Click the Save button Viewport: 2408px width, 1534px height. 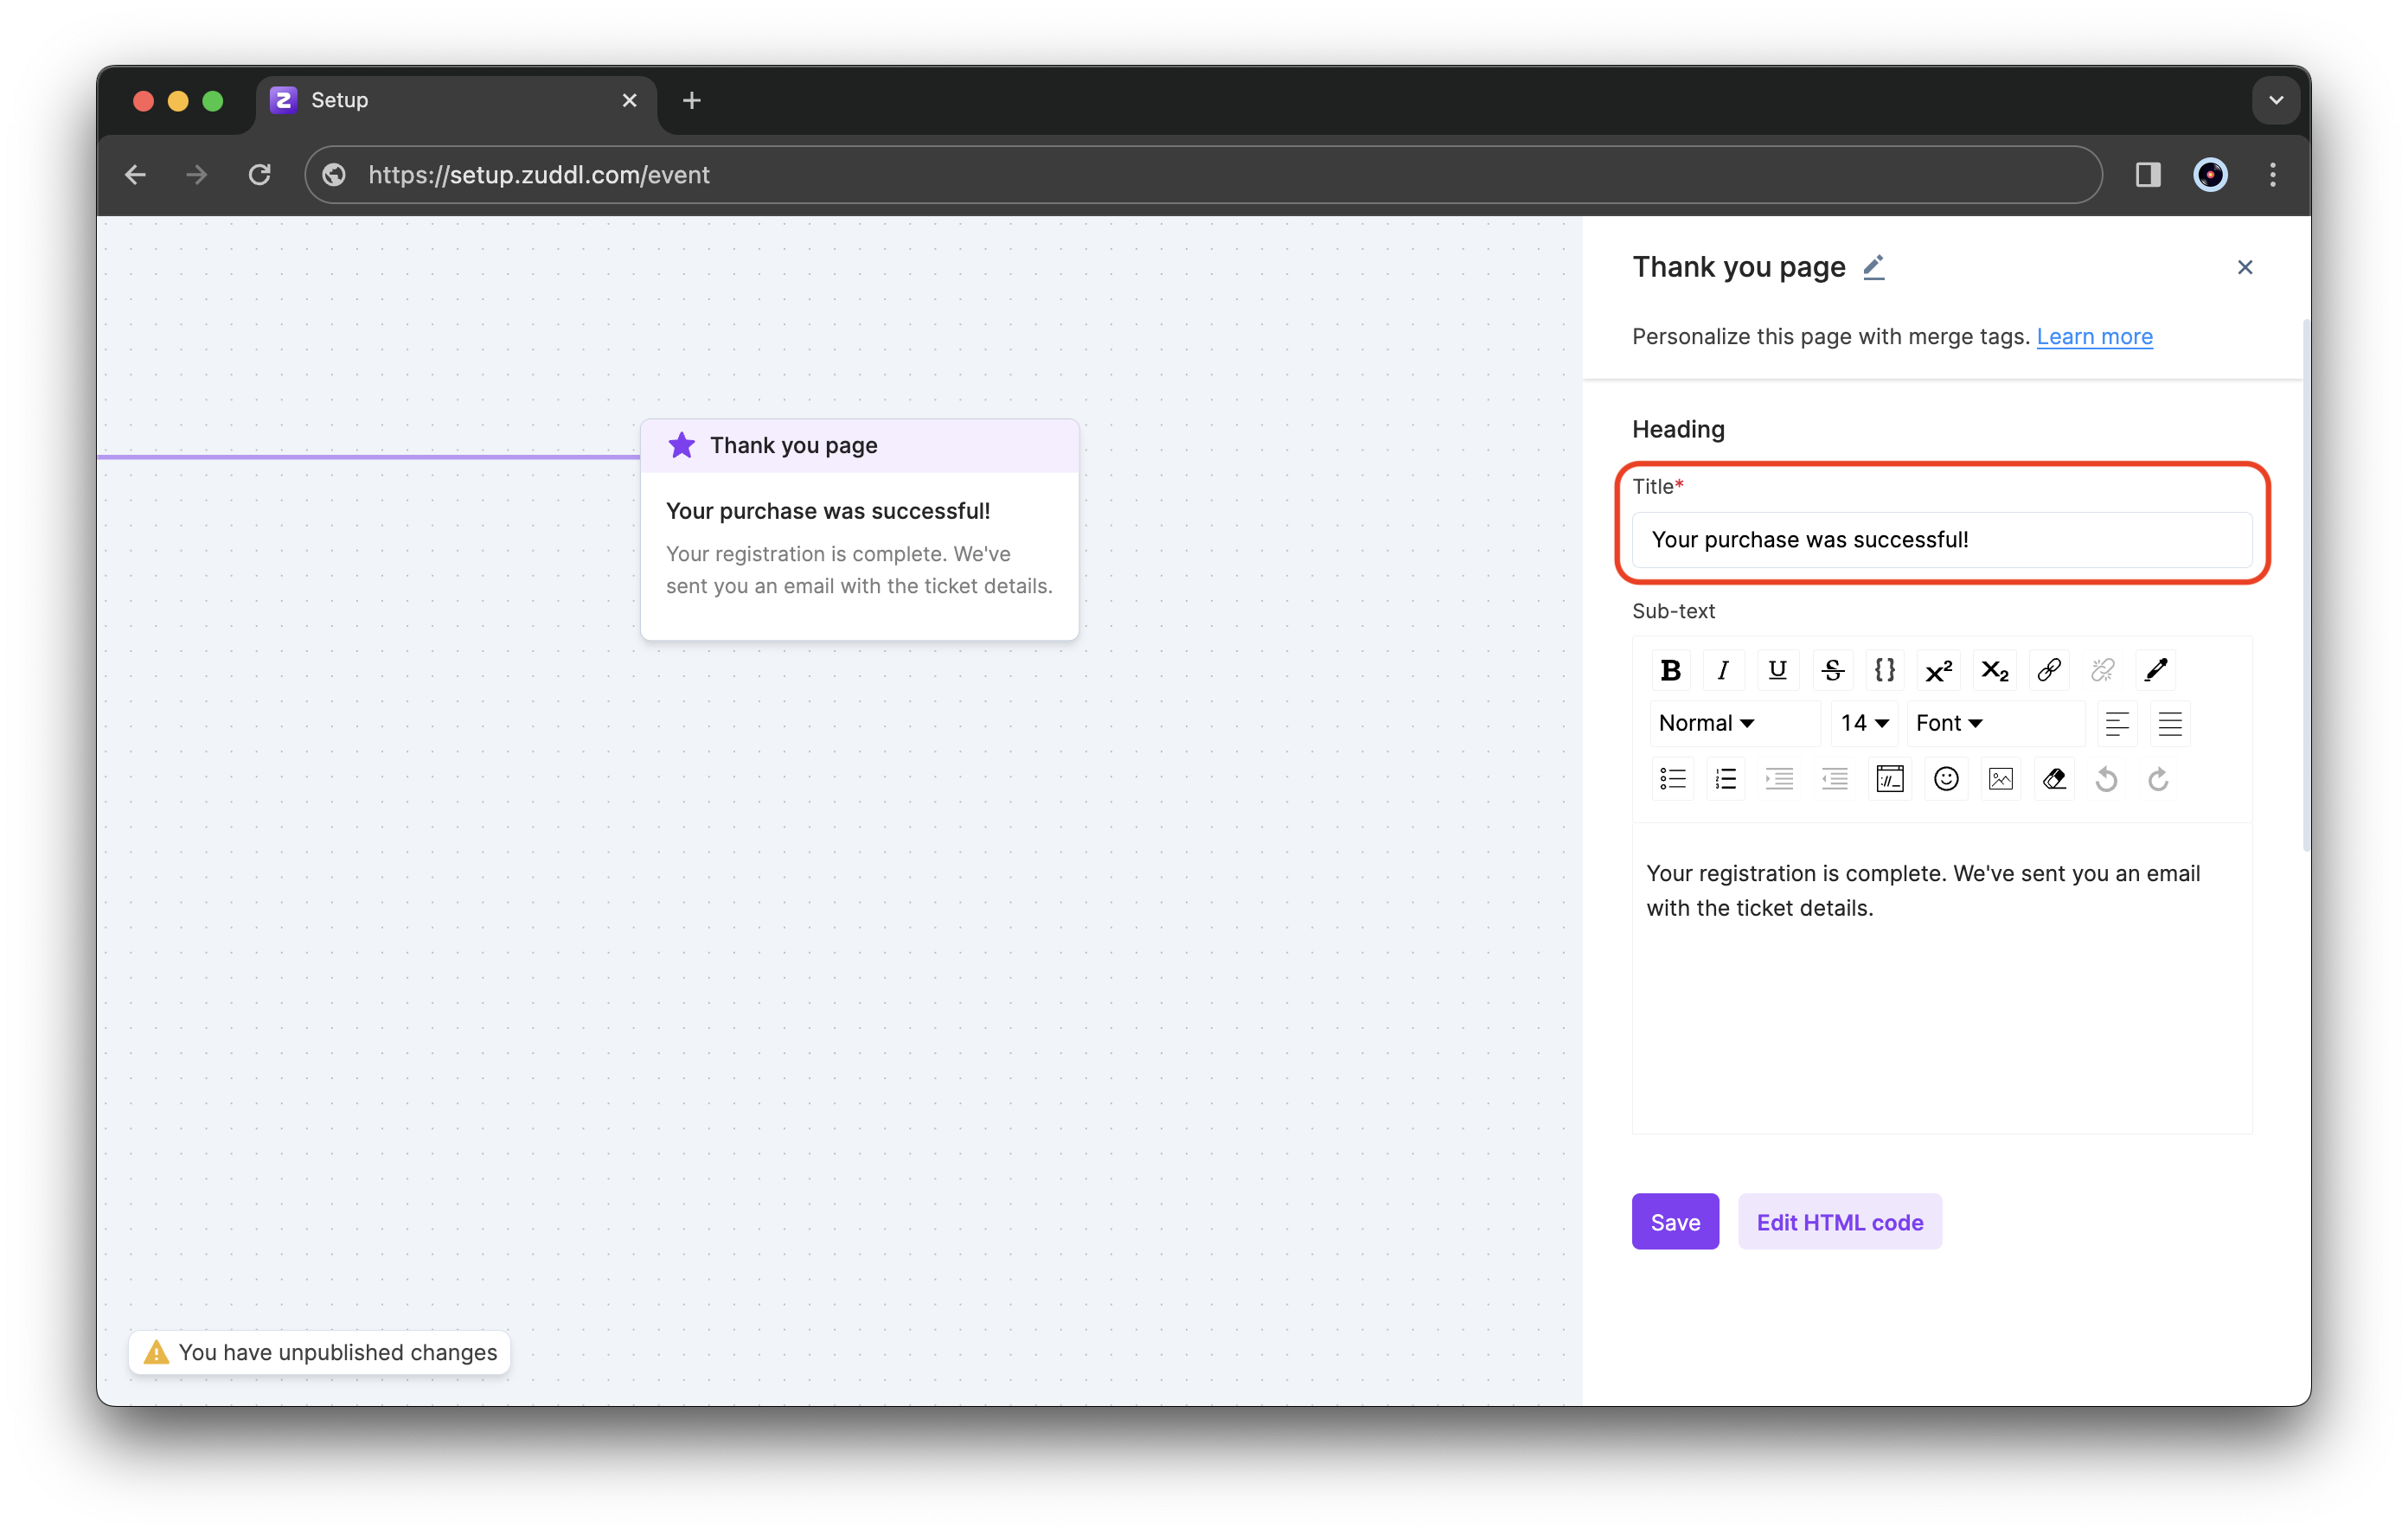point(1675,1222)
